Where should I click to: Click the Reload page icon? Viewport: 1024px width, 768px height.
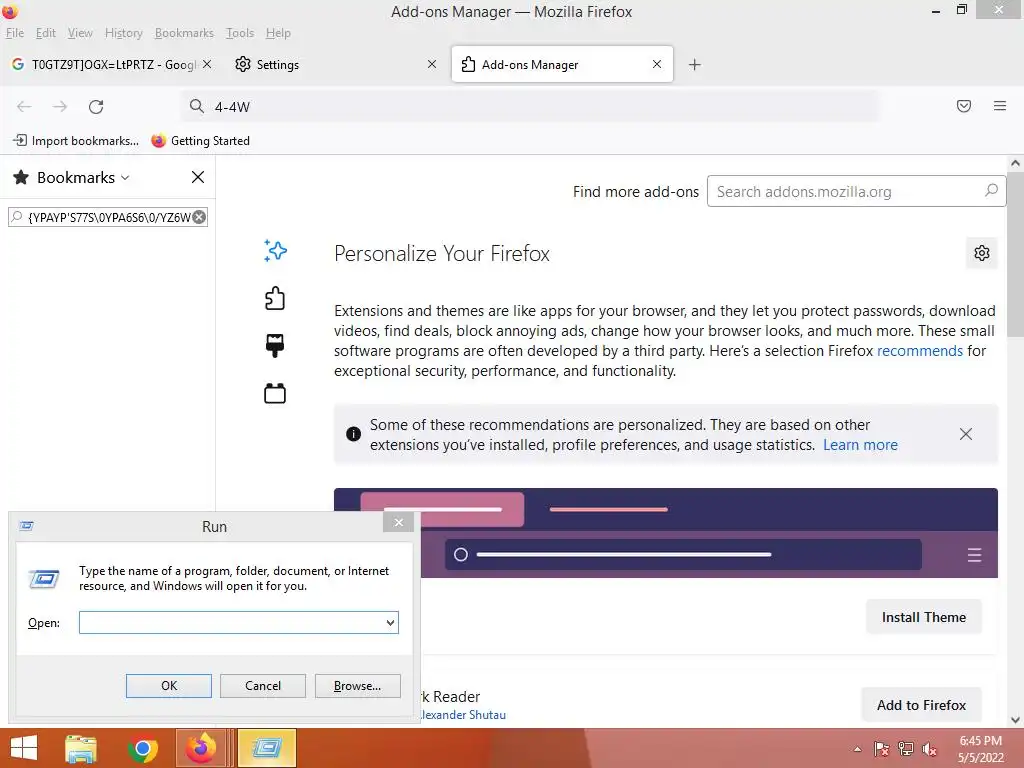coord(96,106)
